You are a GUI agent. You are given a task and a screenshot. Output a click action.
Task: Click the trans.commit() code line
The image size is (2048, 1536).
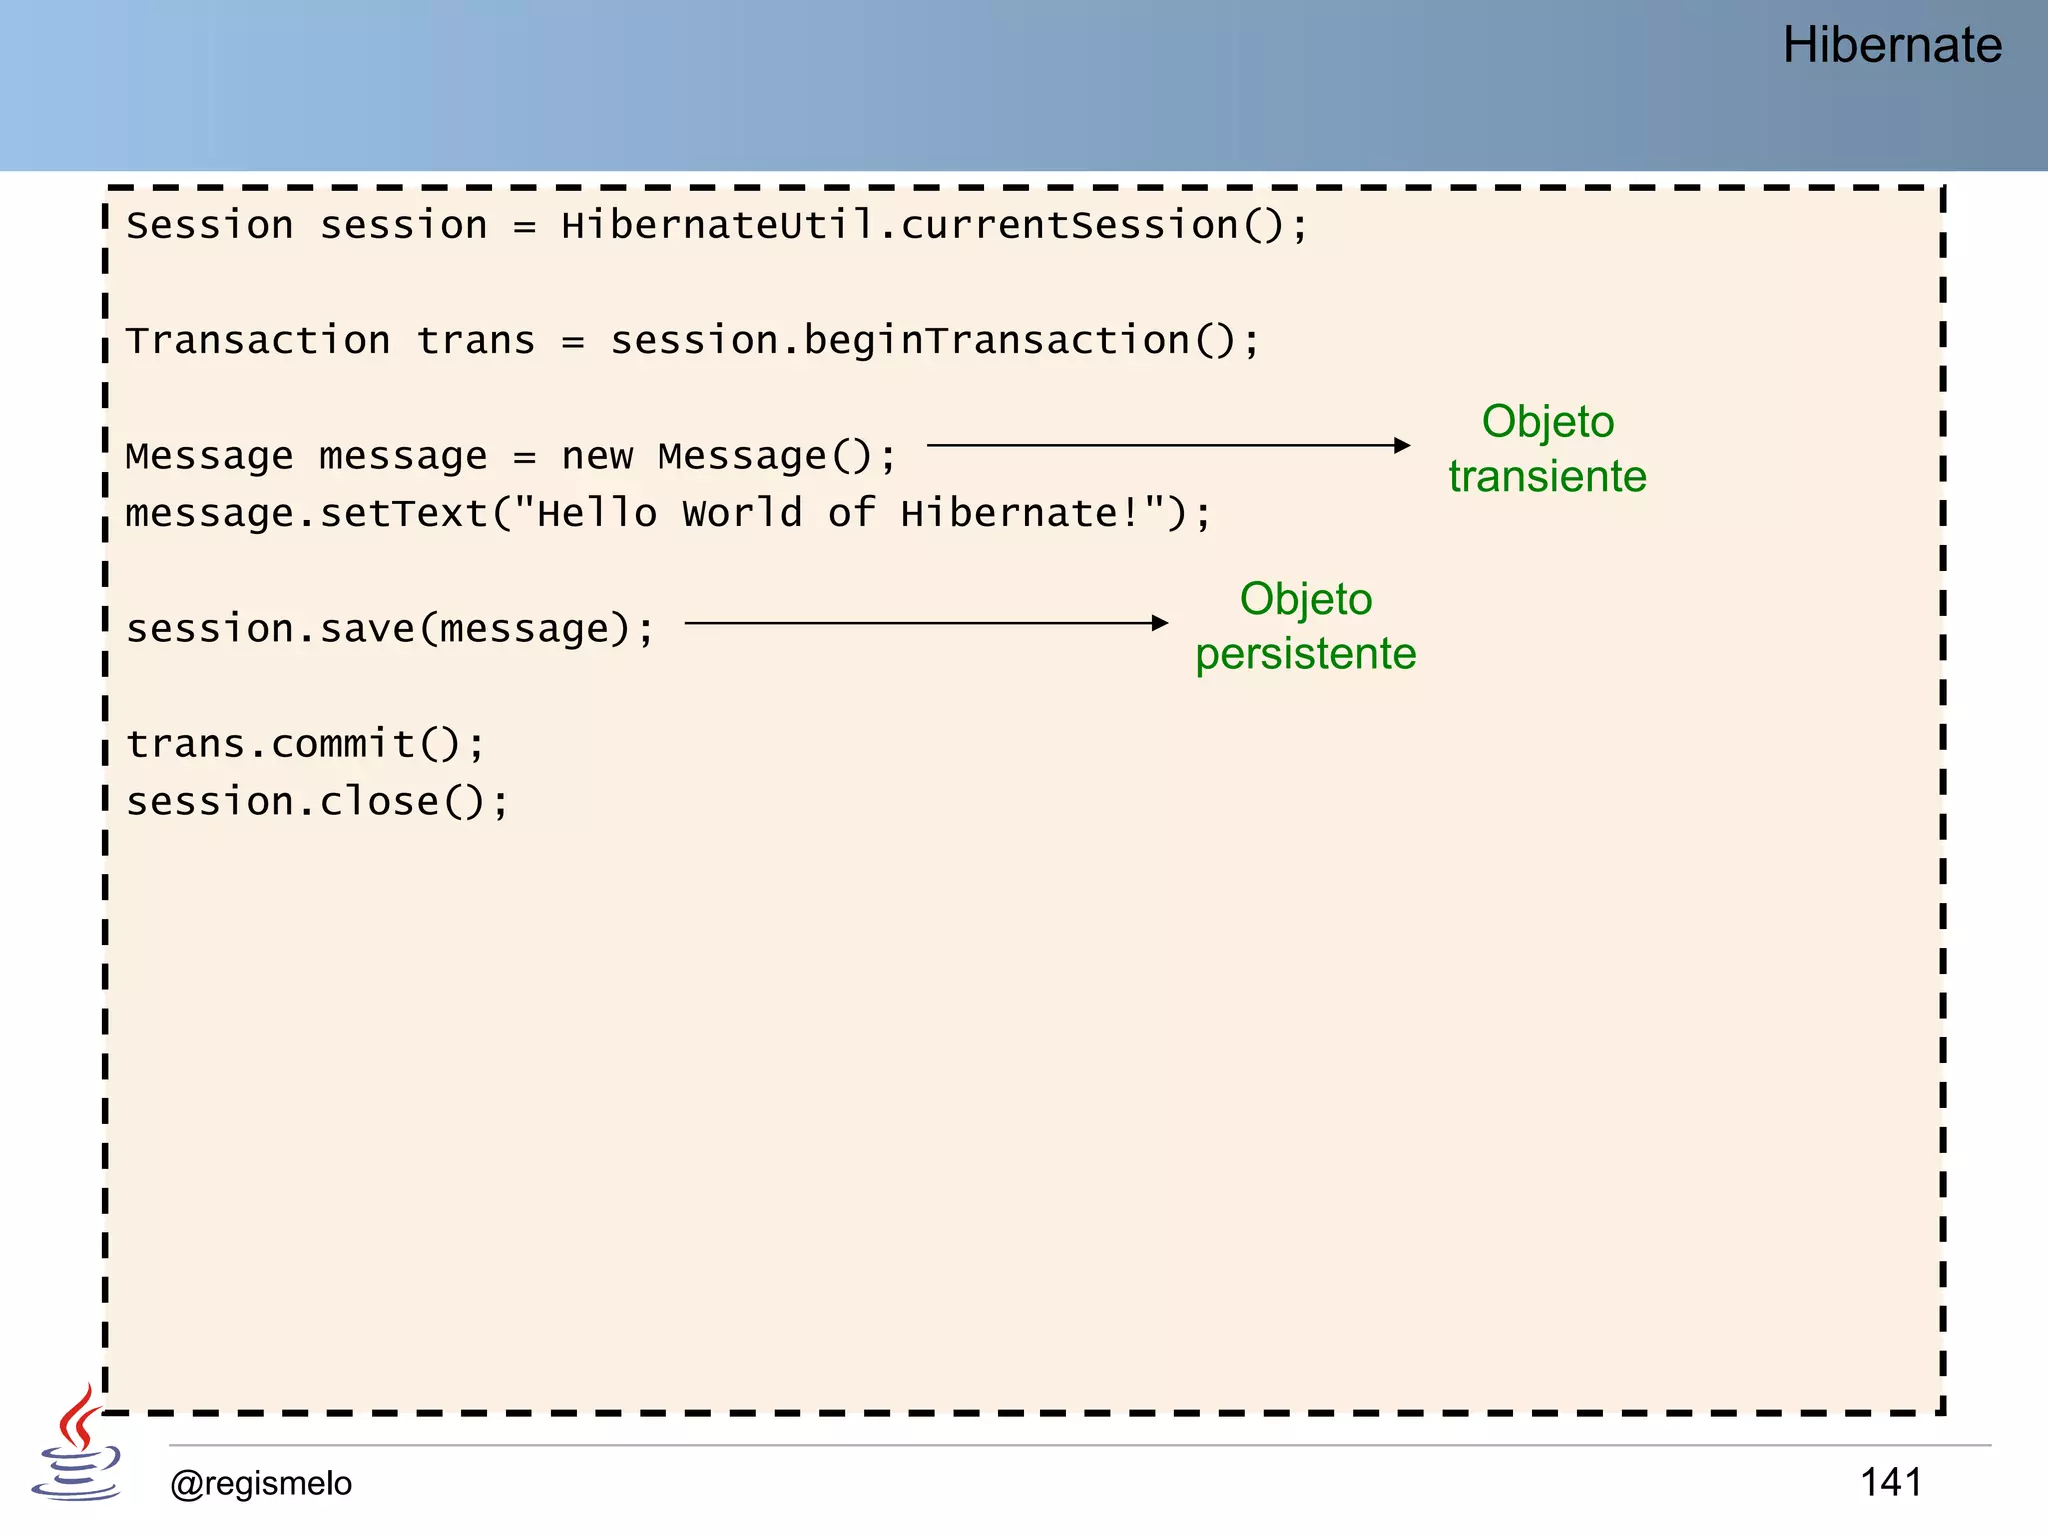[x=305, y=744]
